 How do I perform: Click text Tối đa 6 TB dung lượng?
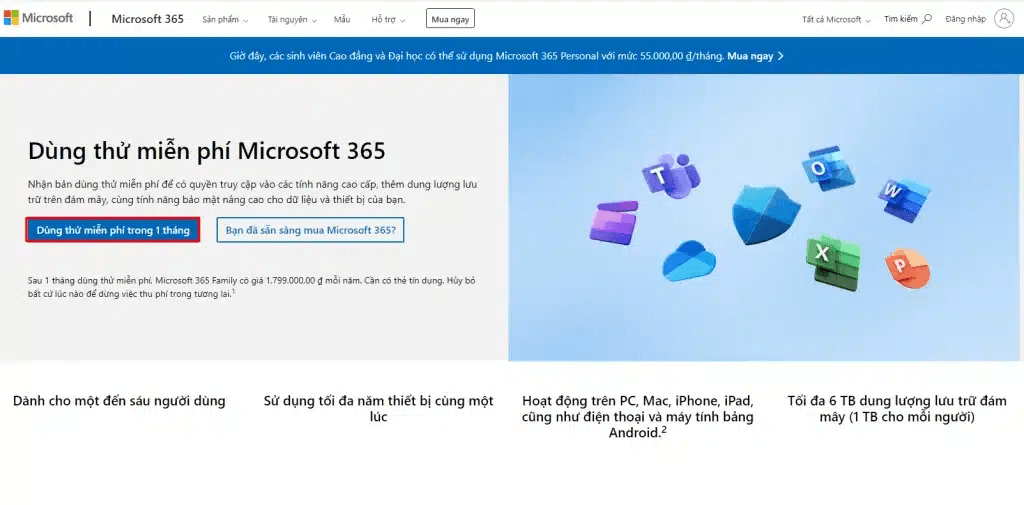(x=897, y=408)
